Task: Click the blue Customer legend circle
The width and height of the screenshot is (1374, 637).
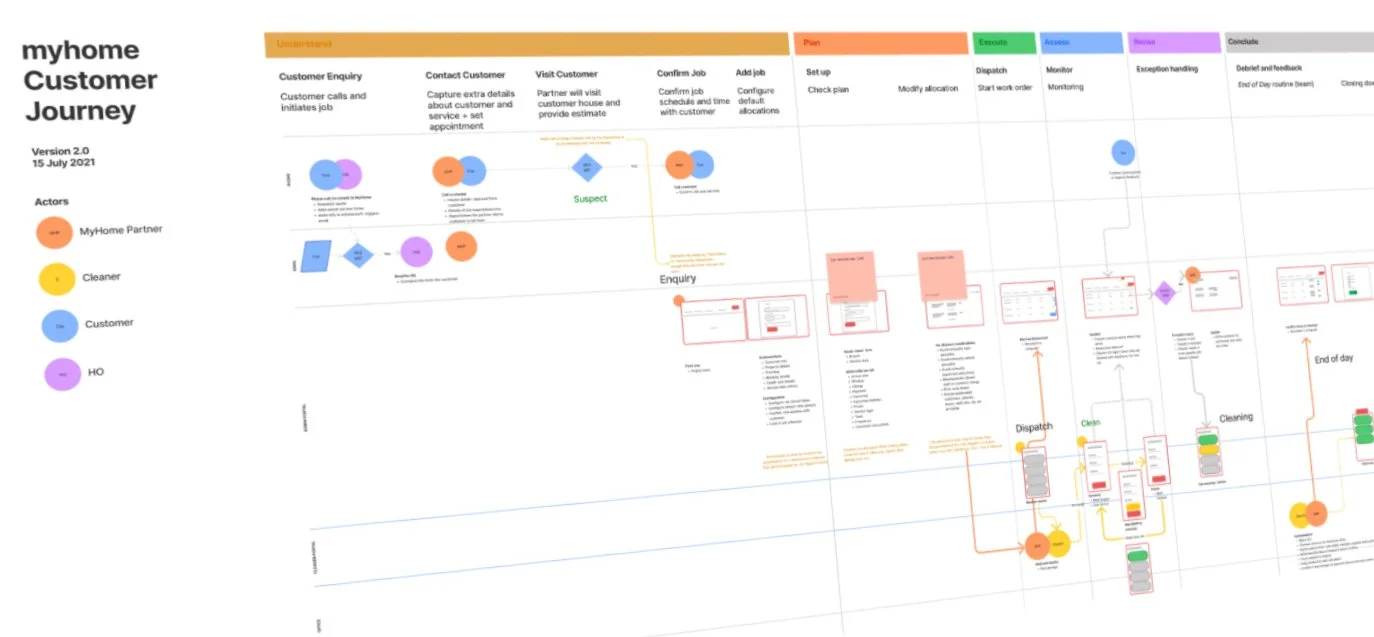Action: coord(59,326)
